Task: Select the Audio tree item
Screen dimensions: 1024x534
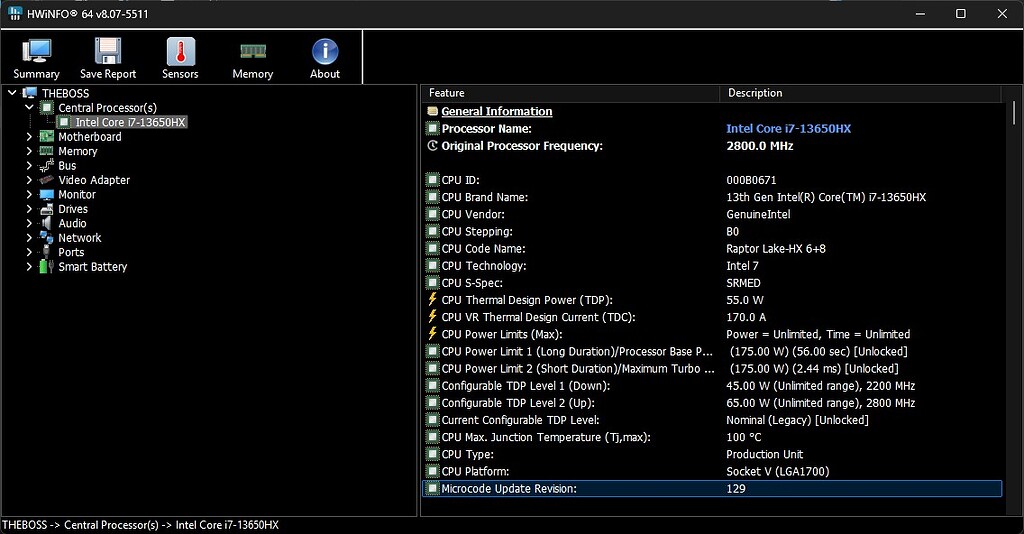Action: tap(72, 223)
